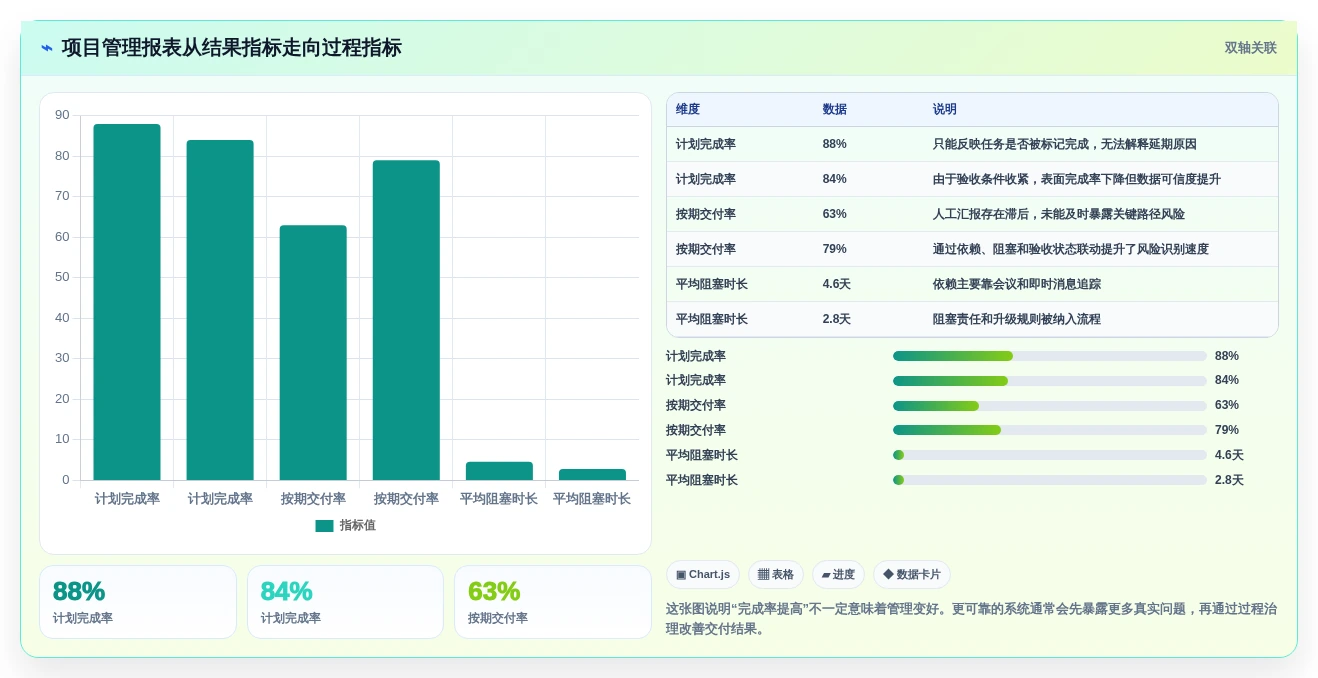Click table cell 由于验收条件收紧，表面完成率下降但数据可信度提升

[x=1076, y=179]
